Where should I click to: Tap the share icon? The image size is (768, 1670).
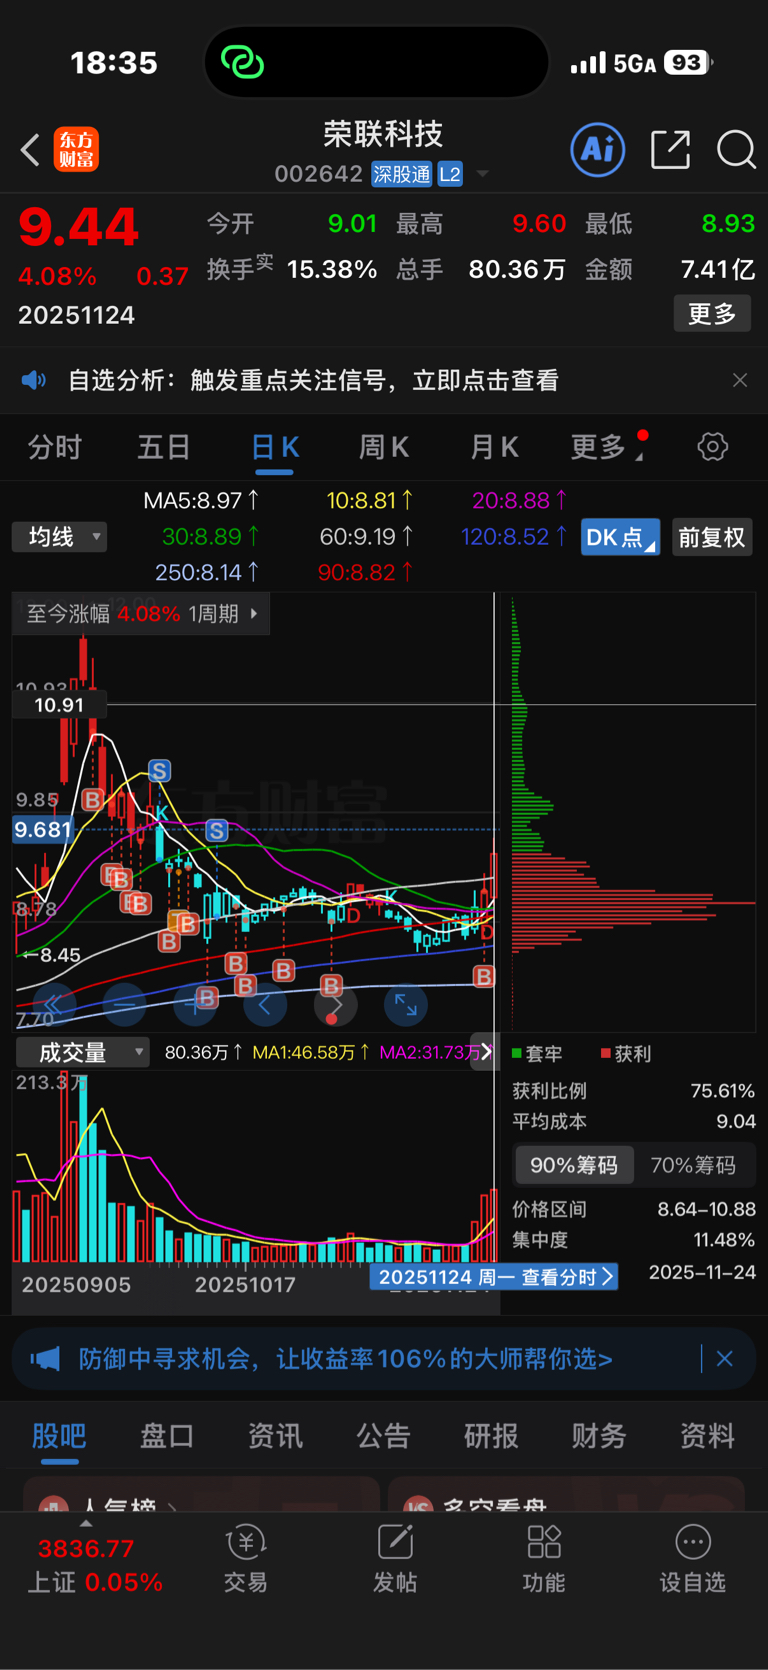click(670, 150)
